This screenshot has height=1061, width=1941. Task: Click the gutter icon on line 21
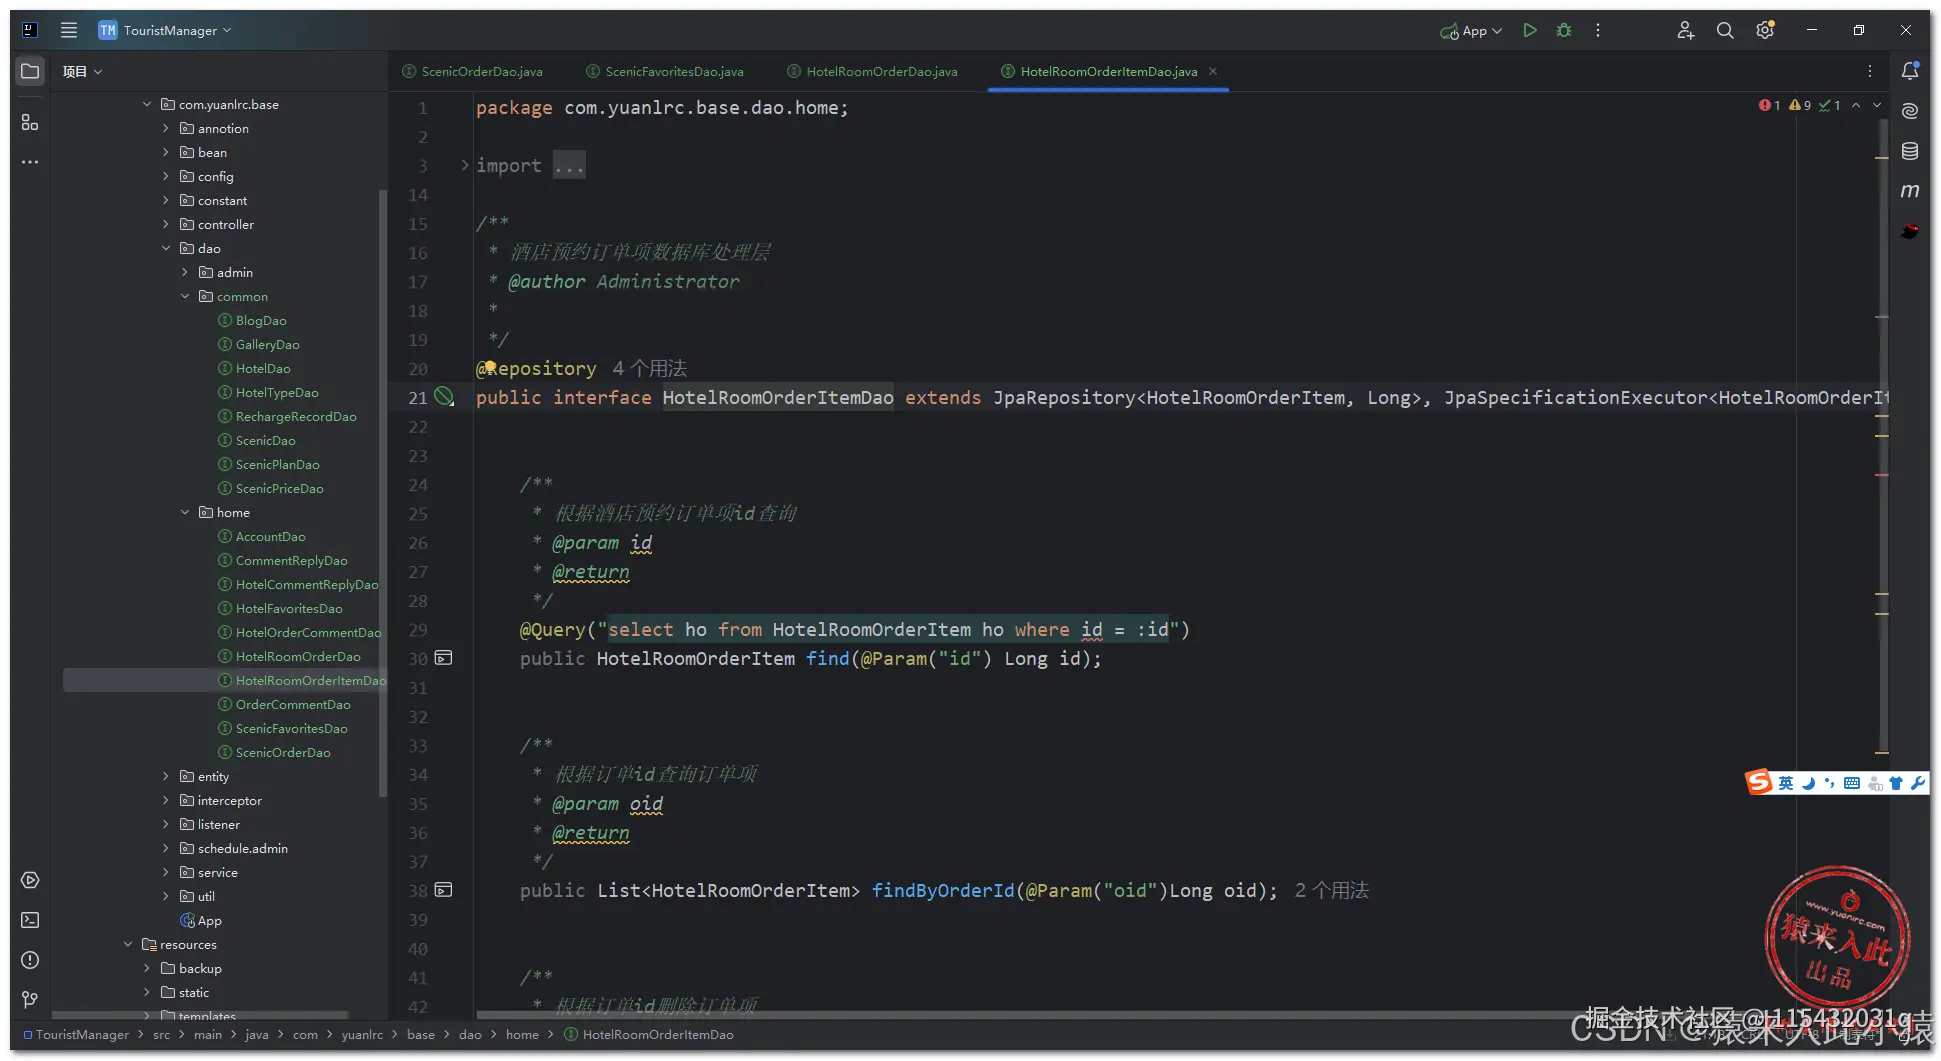click(x=444, y=397)
